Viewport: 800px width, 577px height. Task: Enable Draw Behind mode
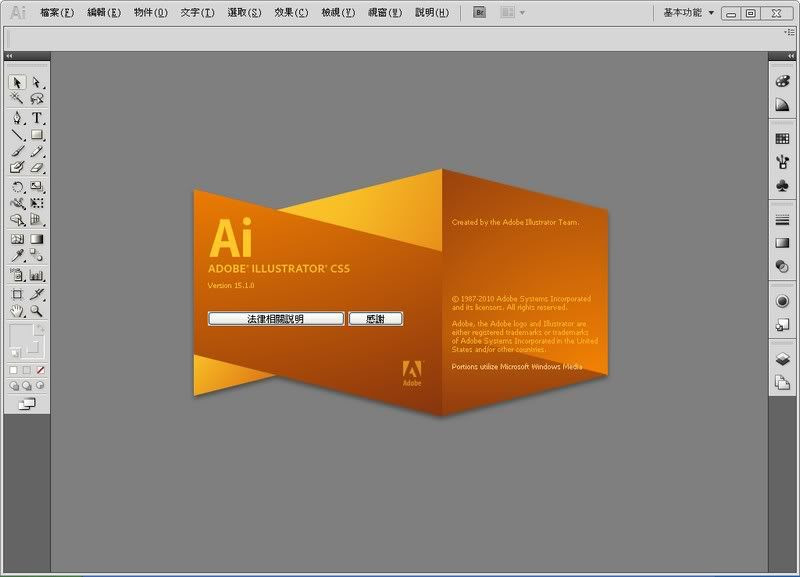(x=27, y=386)
